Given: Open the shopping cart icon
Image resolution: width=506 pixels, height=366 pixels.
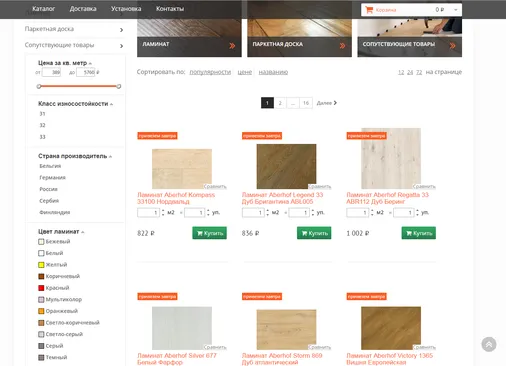Looking at the screenshot, I should (x=369, y=10).
